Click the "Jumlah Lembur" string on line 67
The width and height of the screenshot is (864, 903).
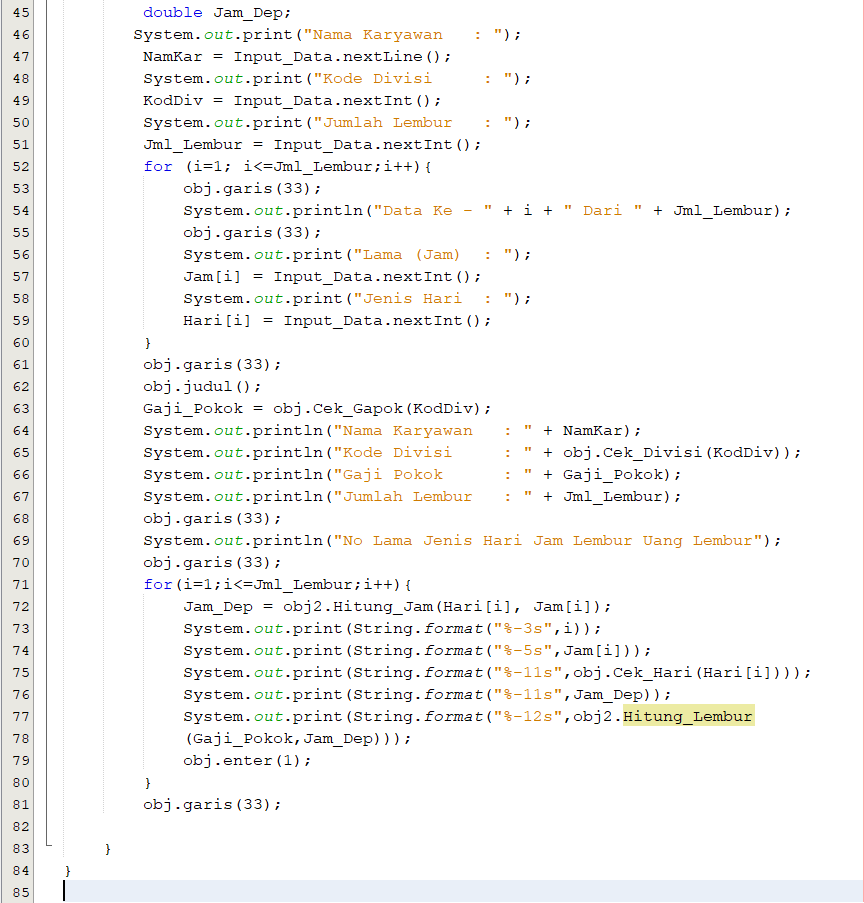pos(433,496)
